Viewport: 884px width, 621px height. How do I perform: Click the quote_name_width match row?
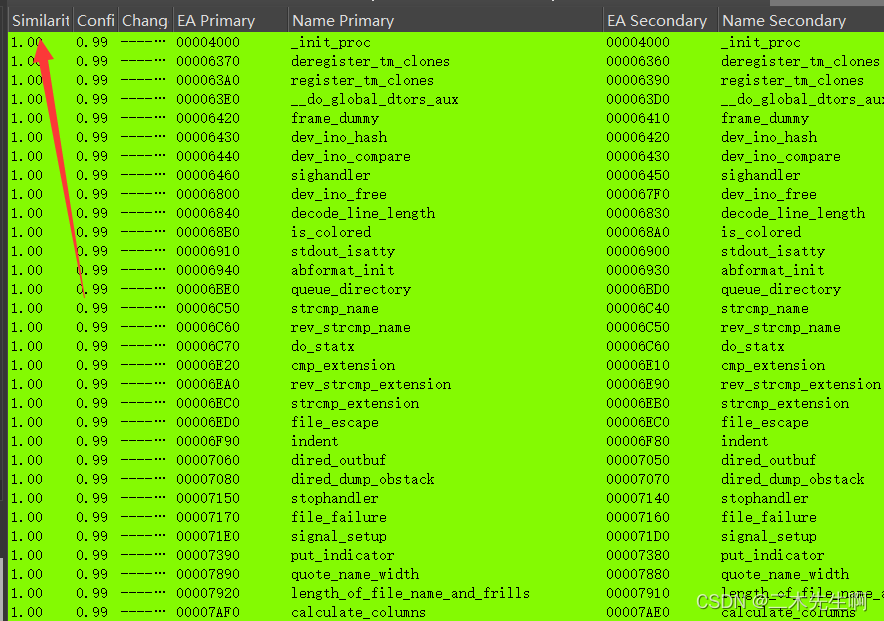tap(355, 574)
